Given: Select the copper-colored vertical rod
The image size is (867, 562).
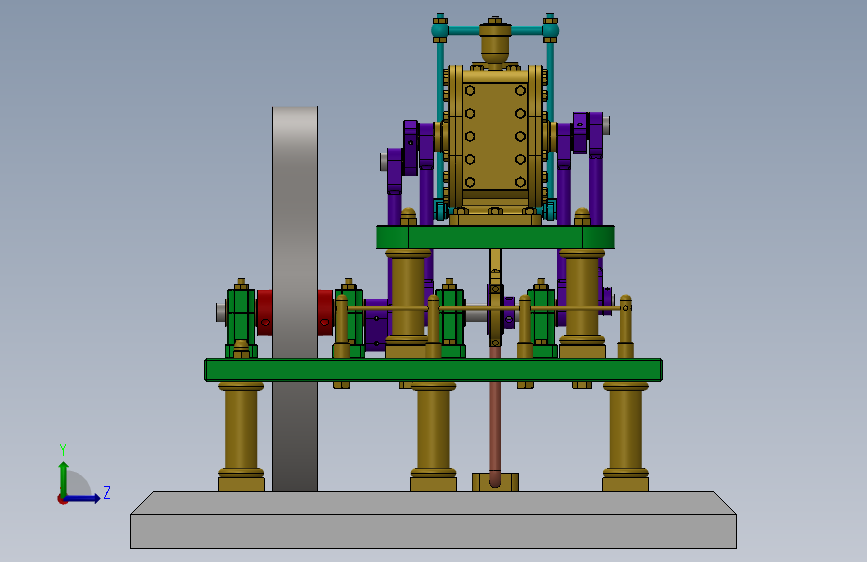Looking at the screenshot, I should point(495,415).
